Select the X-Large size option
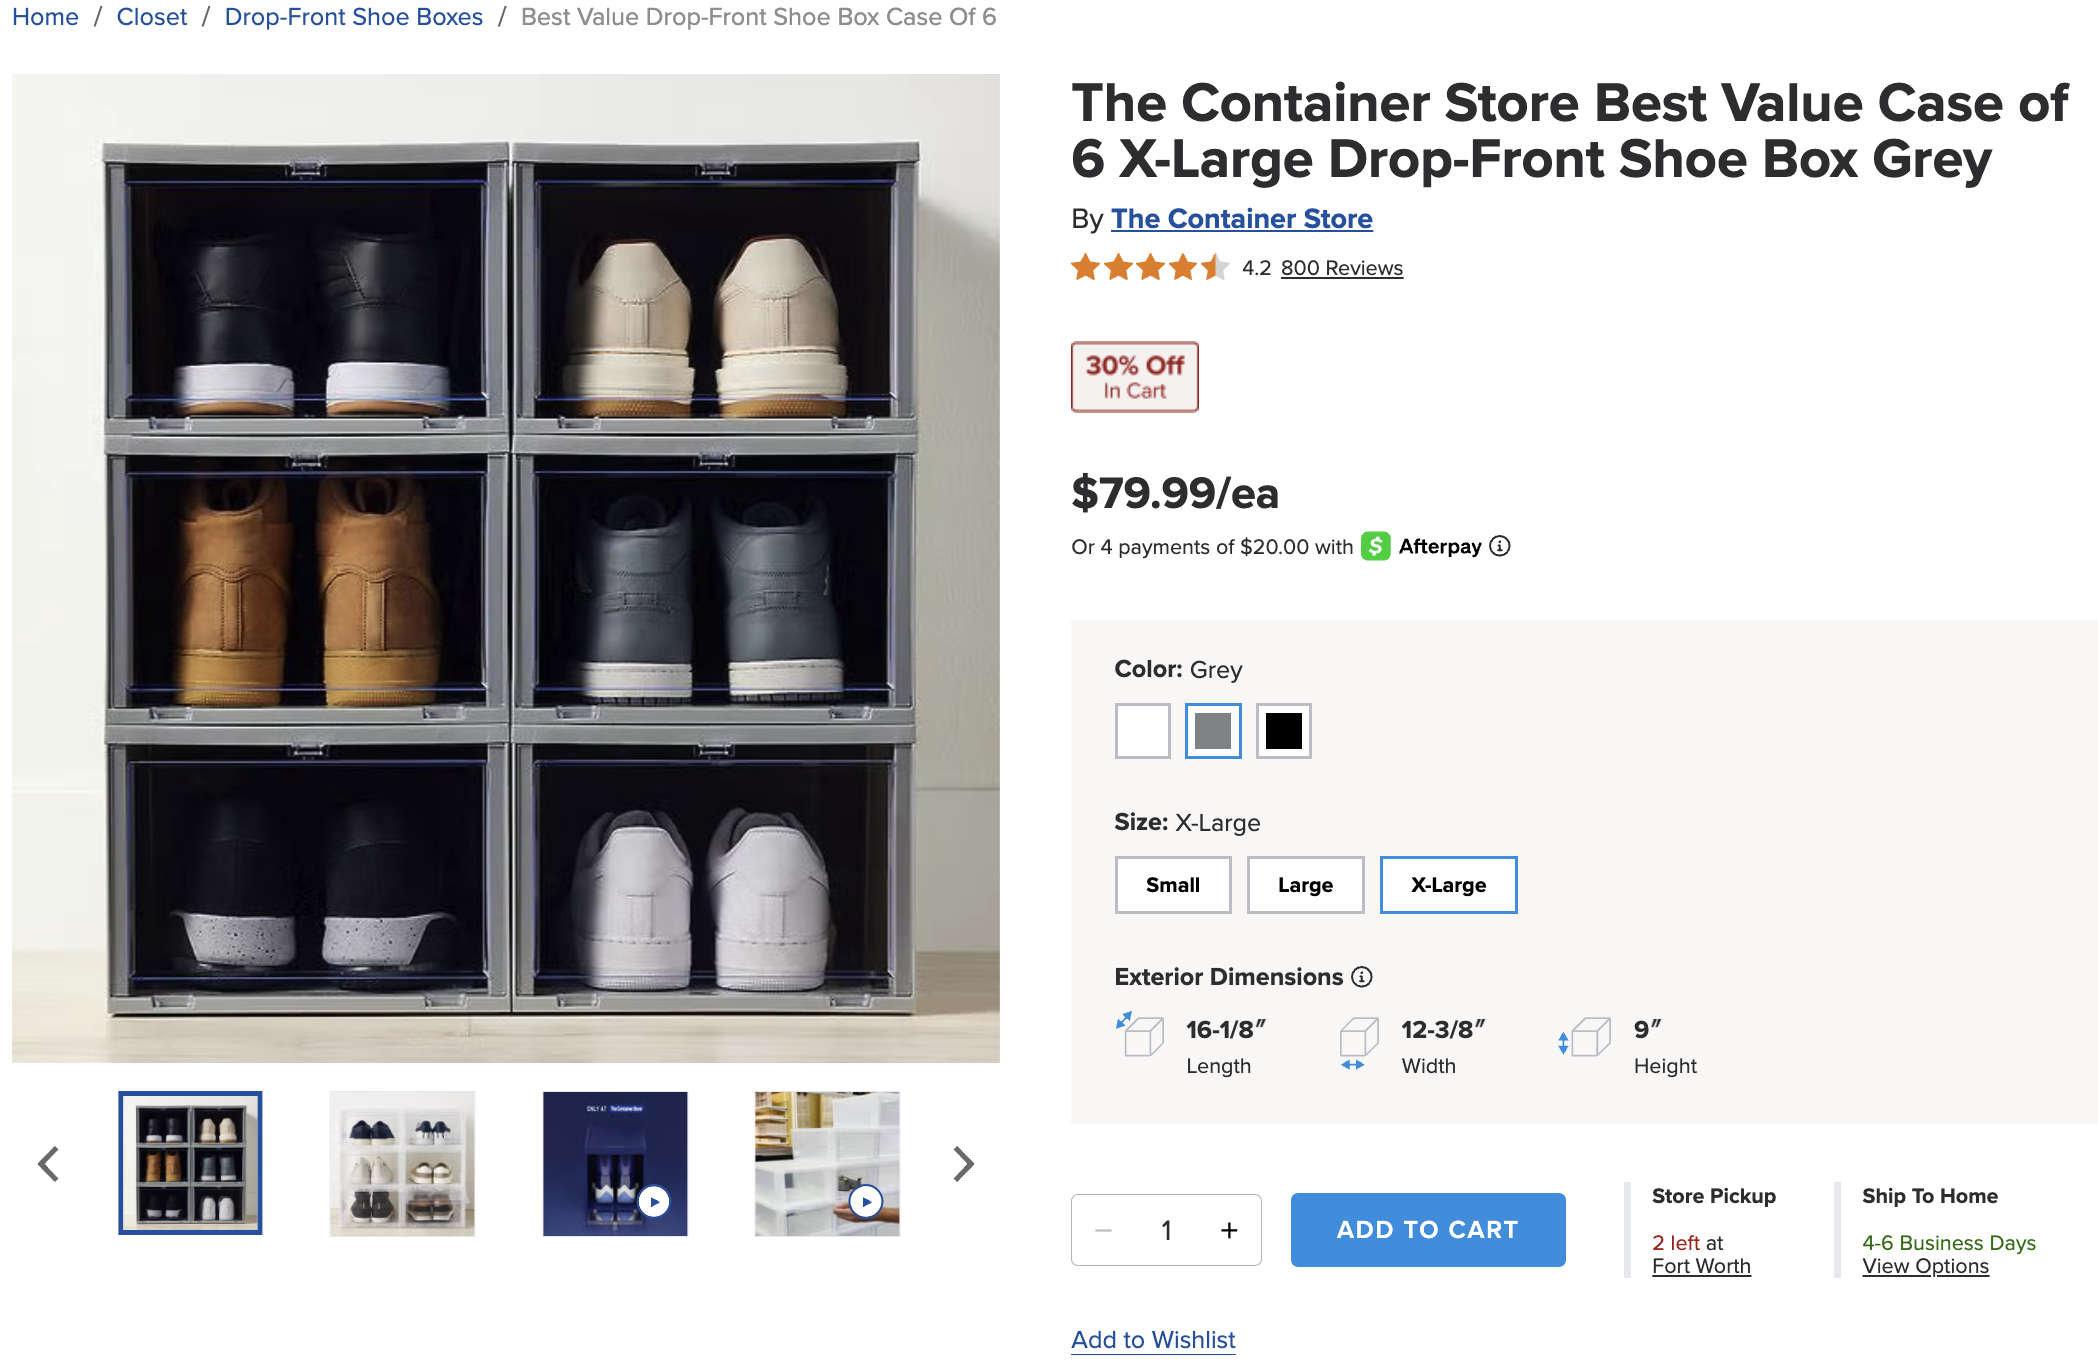This screenshot has width=2098, height=1368. 1448,885
